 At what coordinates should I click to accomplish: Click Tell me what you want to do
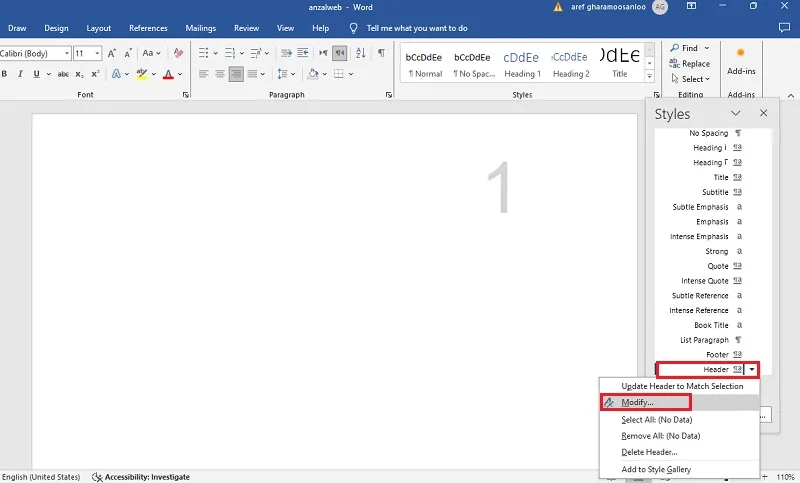[x=417, y=28]
